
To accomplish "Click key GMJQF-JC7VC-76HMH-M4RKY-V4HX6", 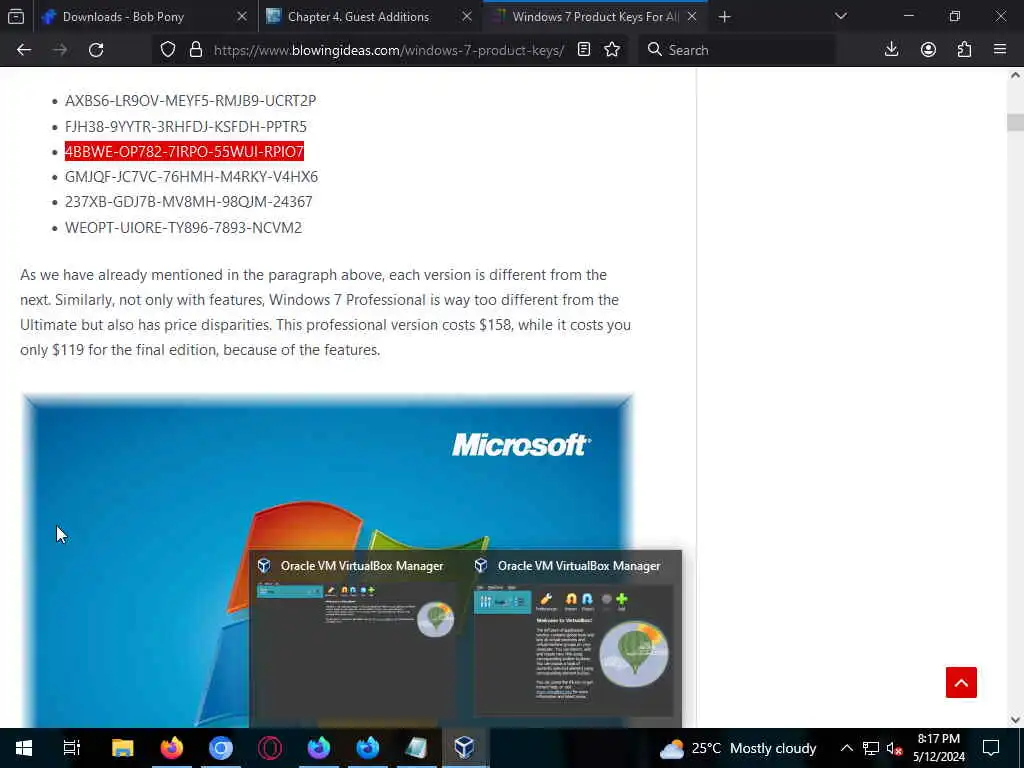I will [x=191, y=177].
